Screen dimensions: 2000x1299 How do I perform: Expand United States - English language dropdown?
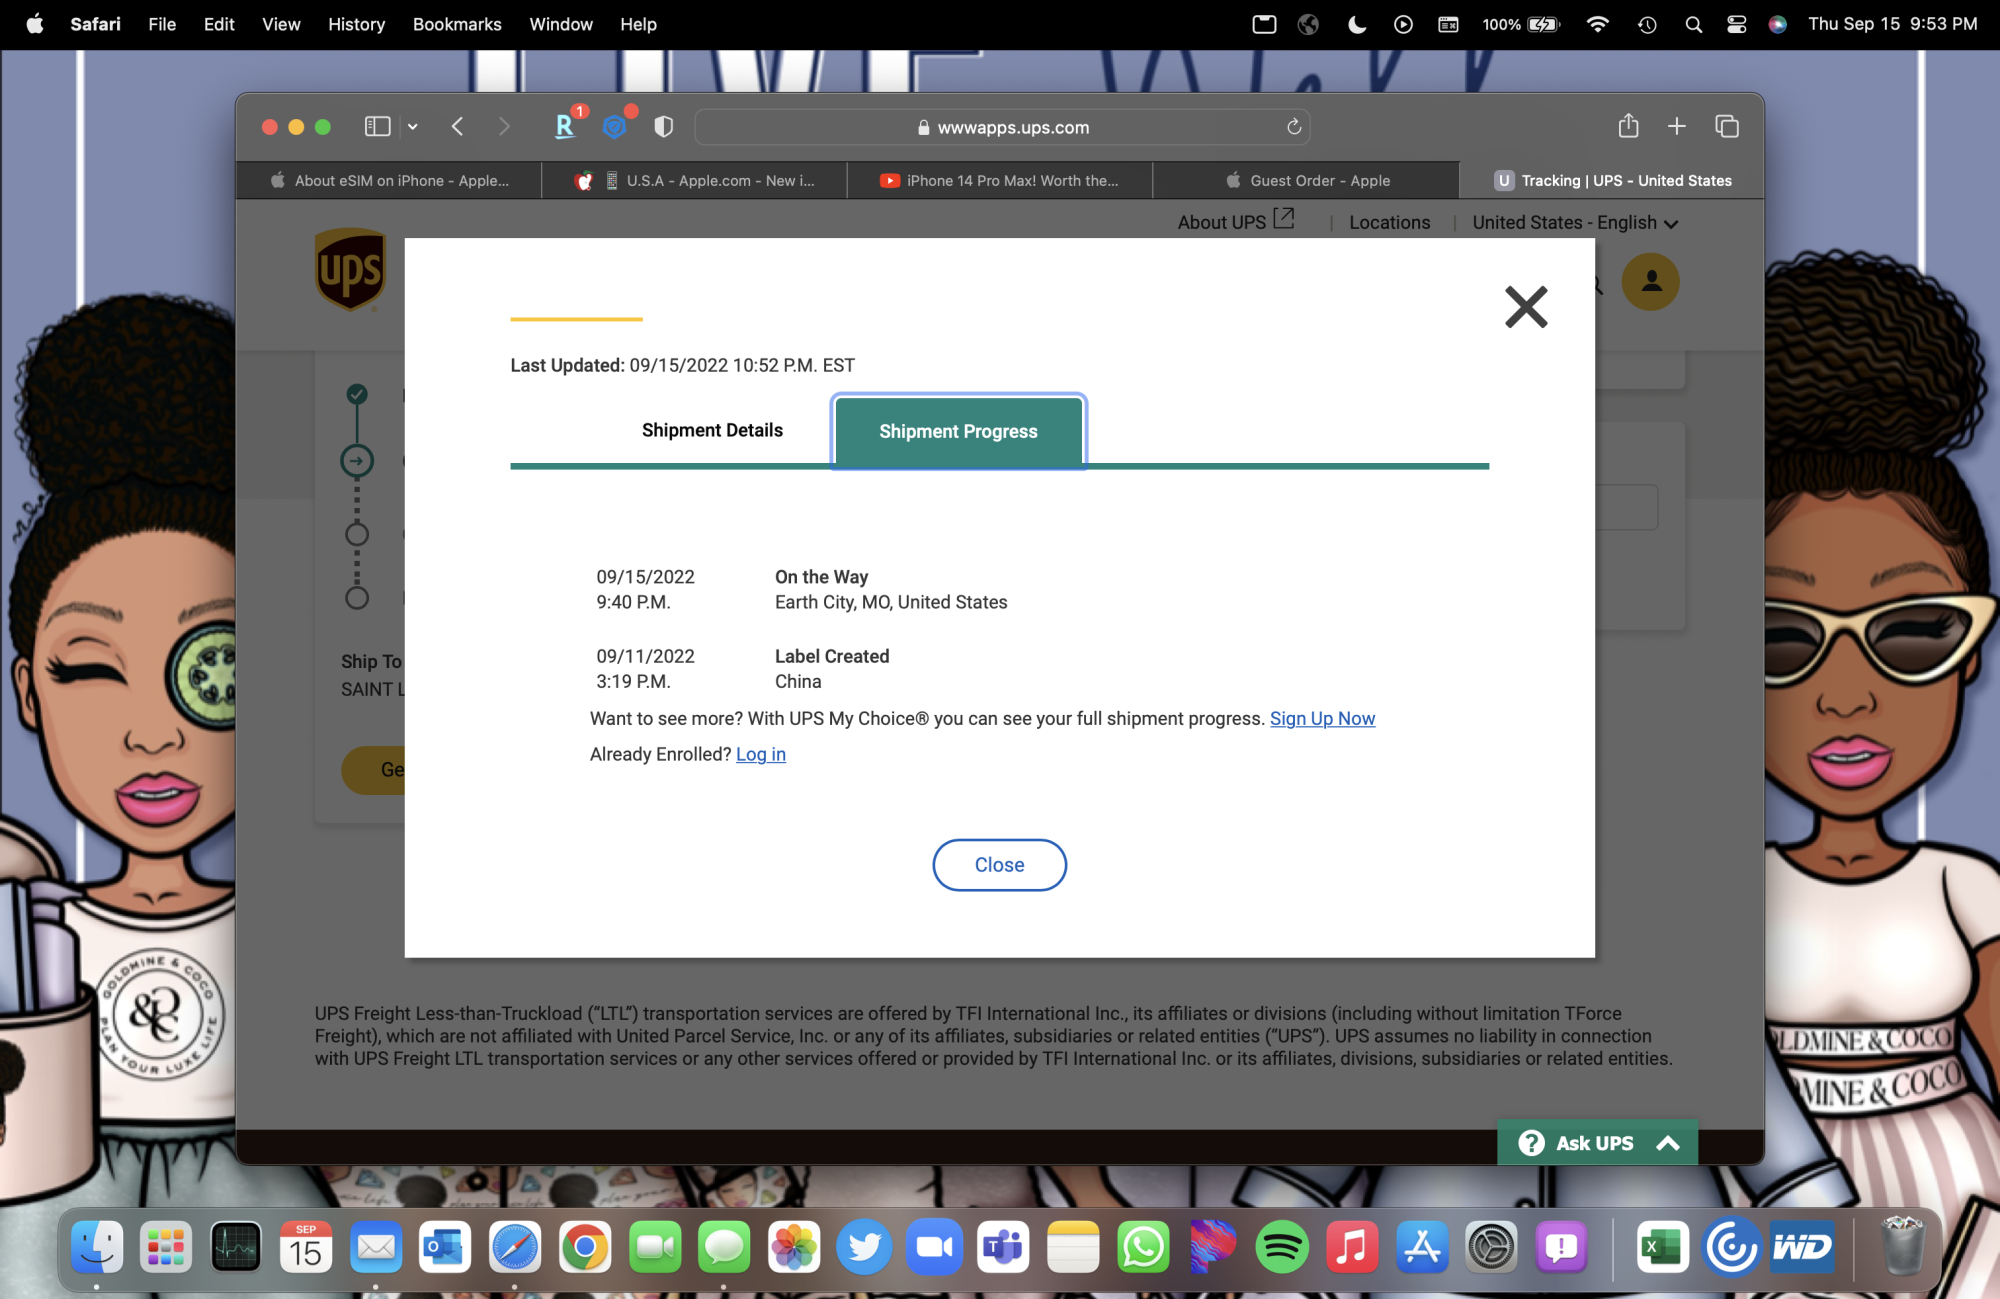pos(1575,223)
